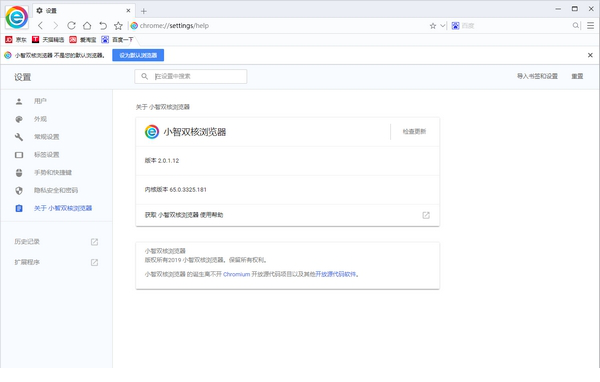
Task: Click the shield icon in sidebar
Action: 19,190
